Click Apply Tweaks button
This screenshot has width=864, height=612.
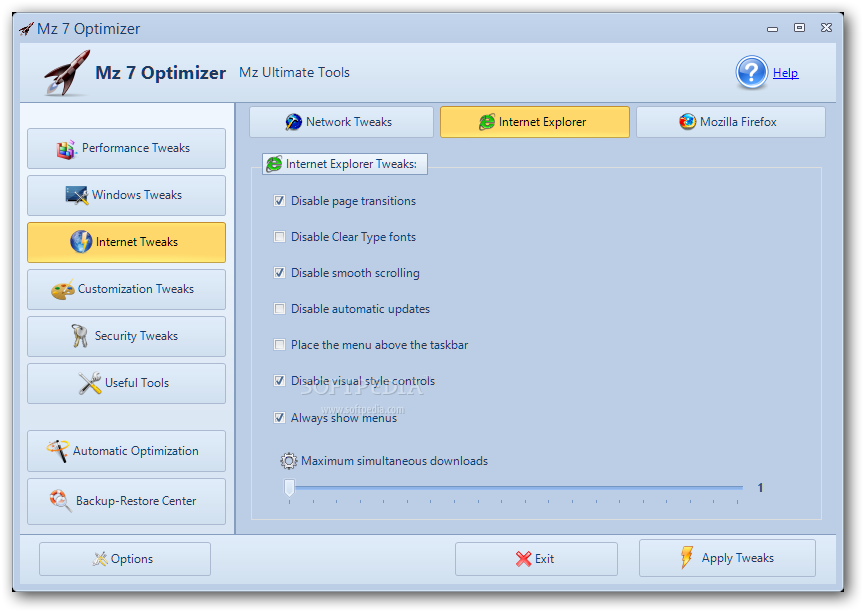(727, 558)
